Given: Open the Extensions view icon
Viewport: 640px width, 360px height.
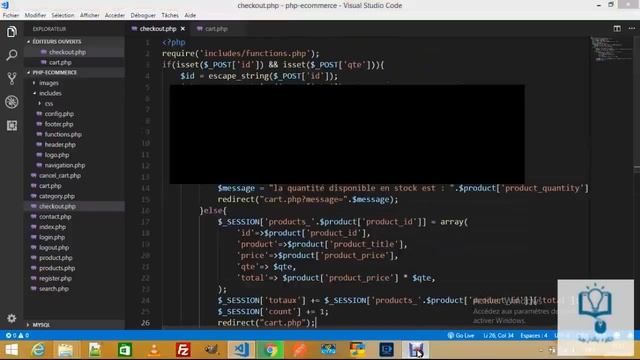Looking at the screenshot, I should 11,125.
